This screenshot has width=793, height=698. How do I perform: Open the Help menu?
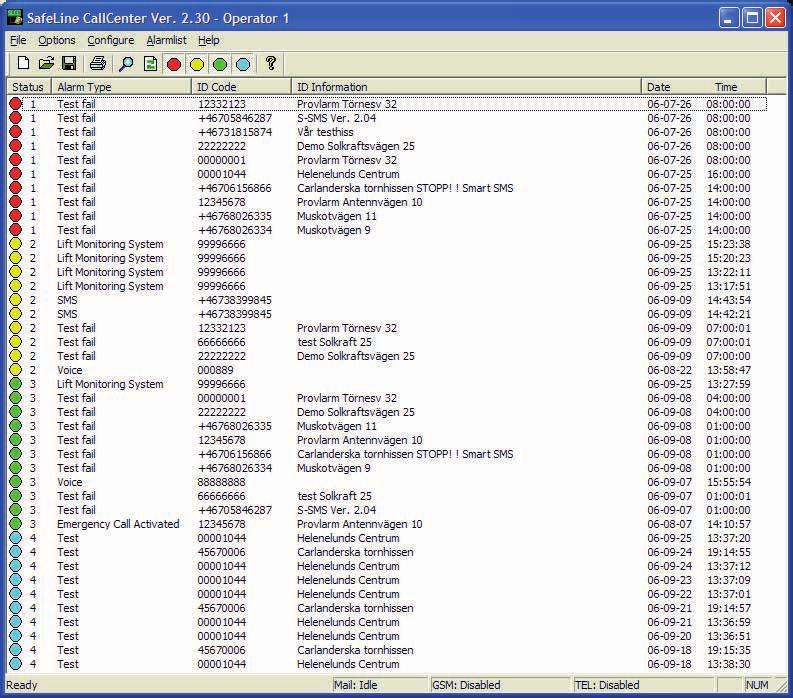[208, 40]
